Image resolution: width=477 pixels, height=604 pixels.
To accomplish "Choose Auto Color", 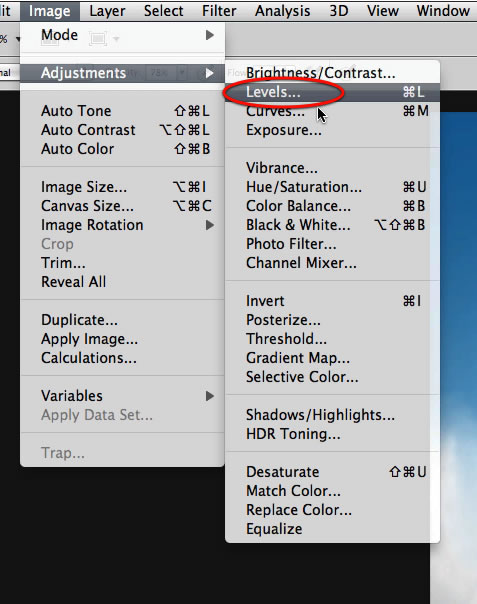I will (123, 149).
